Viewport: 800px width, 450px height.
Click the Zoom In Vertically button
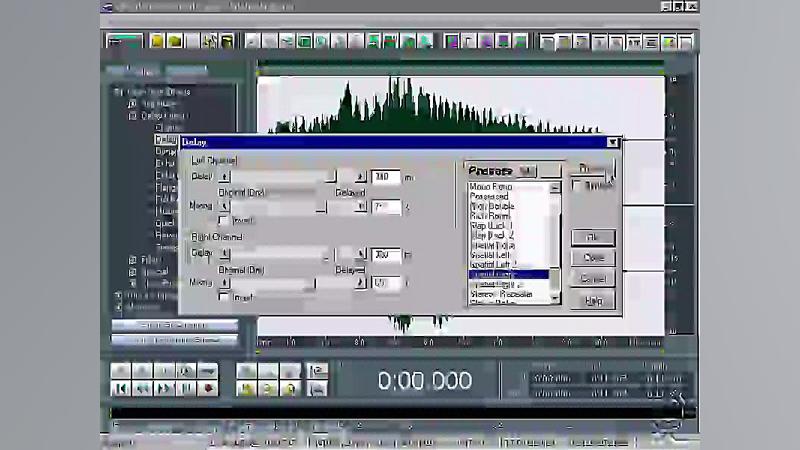pyautogui.click(x=317, y=371)
